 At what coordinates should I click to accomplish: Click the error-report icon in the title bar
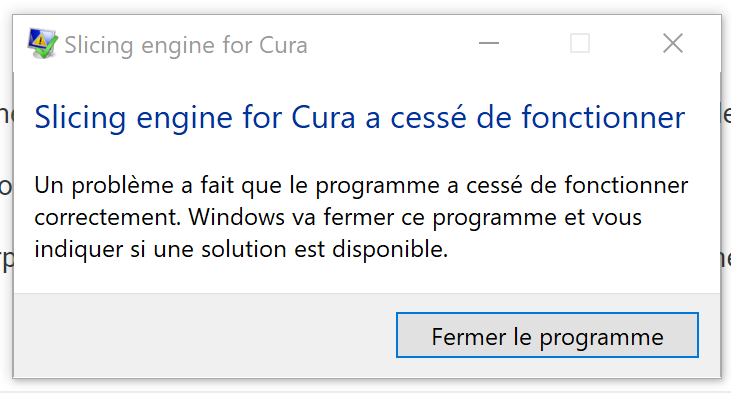click(x=42, y=44)
